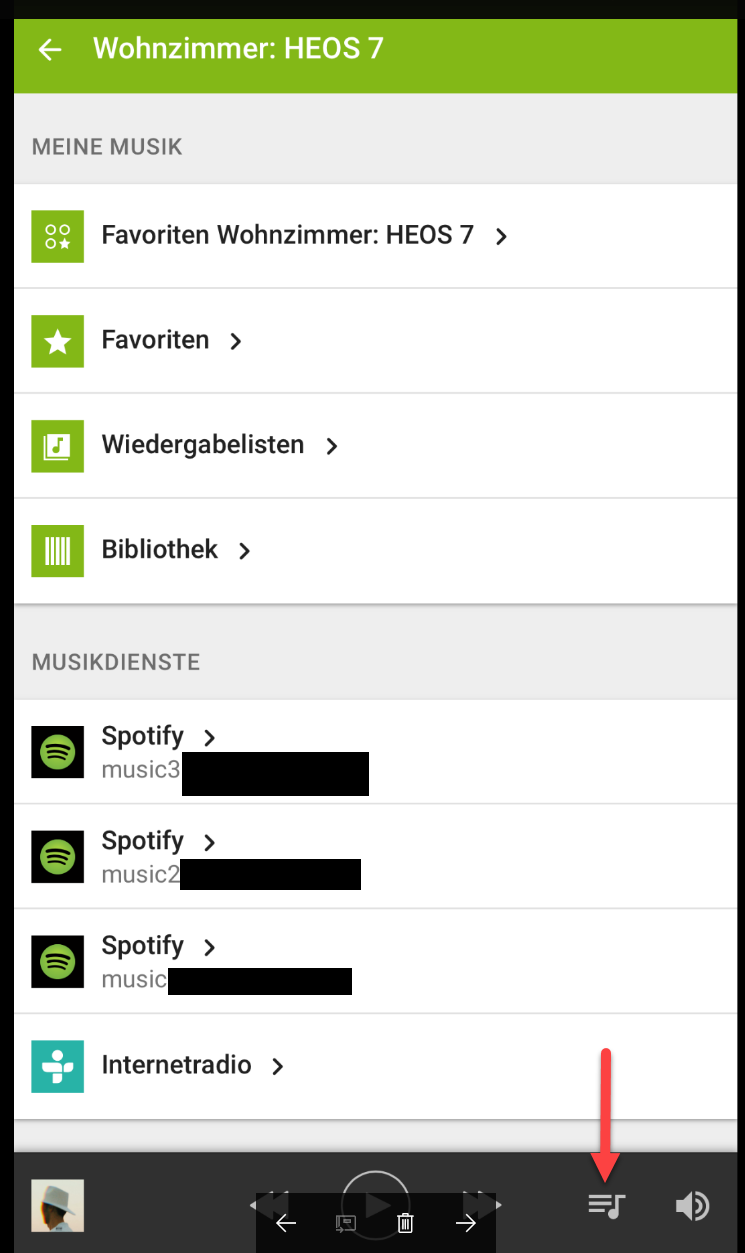Open the volume speaker control
This screenshot has width=745, height=1253.
coord(692,1205)
